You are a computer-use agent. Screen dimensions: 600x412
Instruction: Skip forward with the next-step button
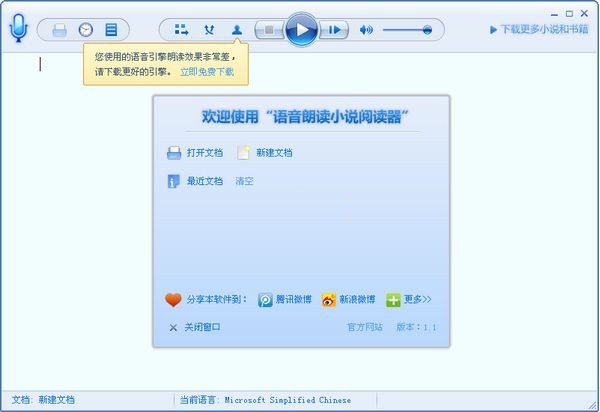[334, 29]
